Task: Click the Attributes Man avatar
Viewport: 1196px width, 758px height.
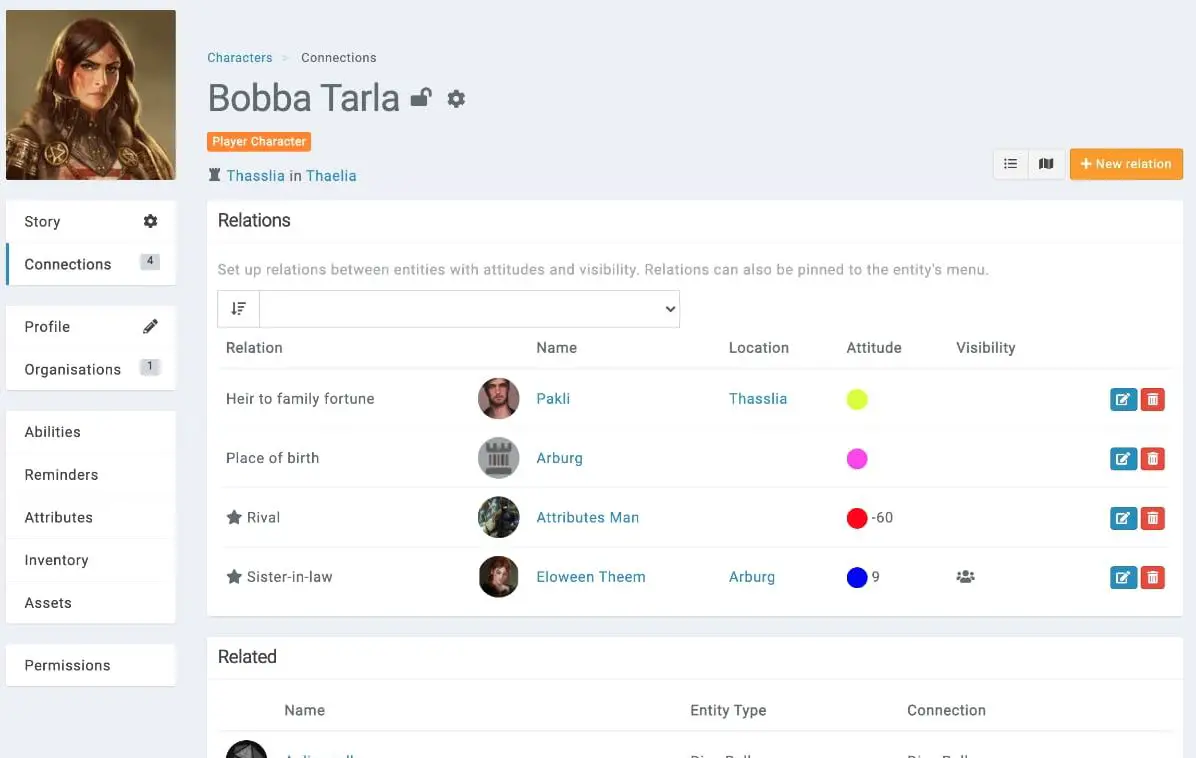Action: (x=498, y=517)
